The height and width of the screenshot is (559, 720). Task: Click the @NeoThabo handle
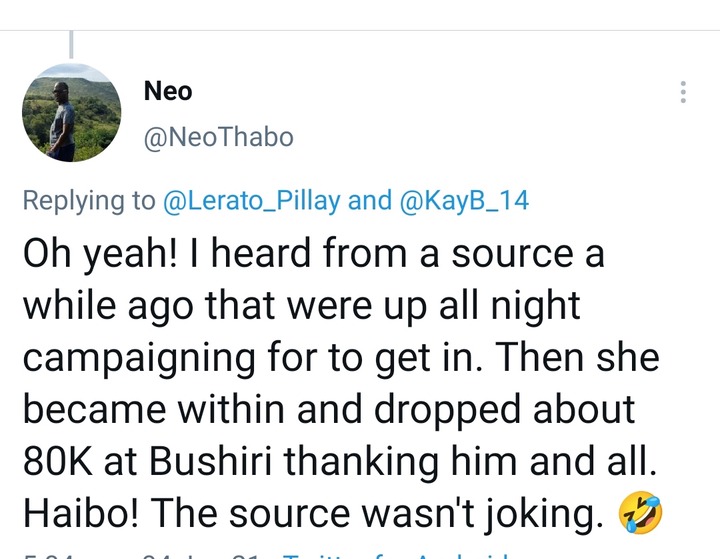[219, 137]
